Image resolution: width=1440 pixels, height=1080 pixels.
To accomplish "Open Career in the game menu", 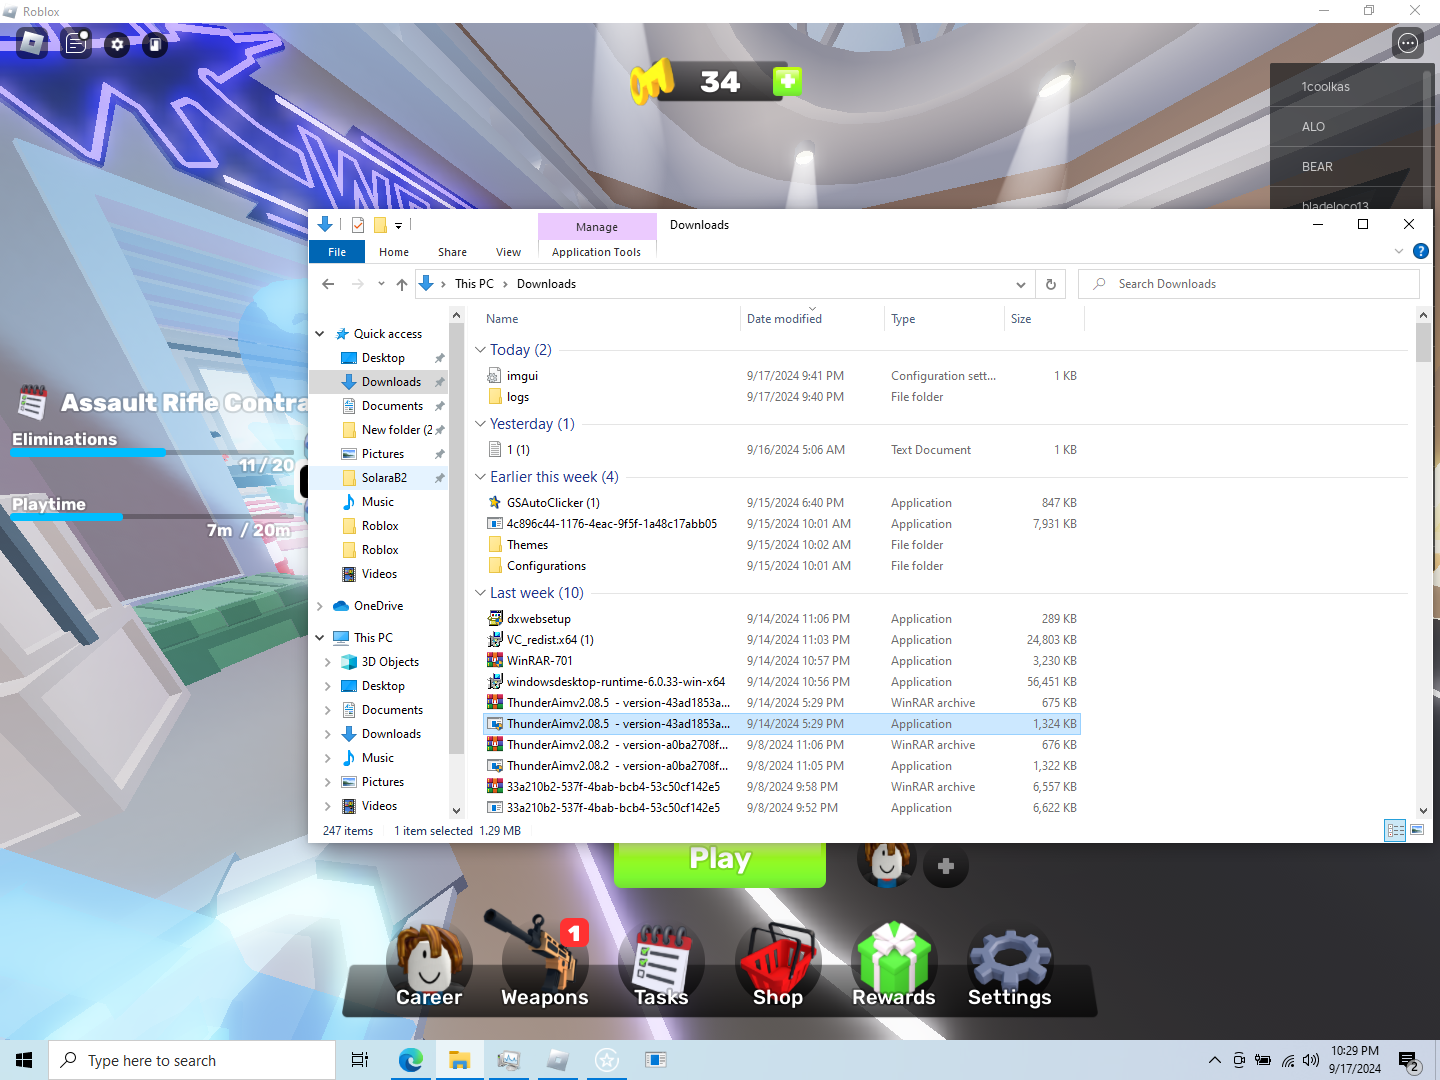I will [429, 966].
